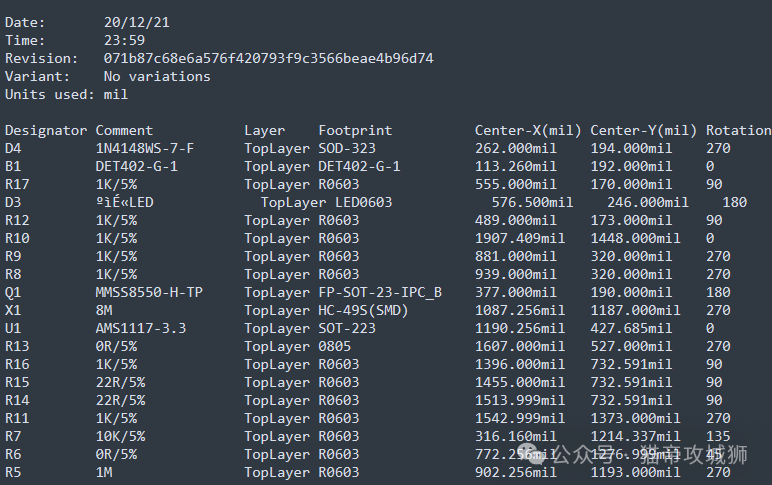Click the SOT-223 footprint entry
The image size is (772, 485).
tap(347, 328)
